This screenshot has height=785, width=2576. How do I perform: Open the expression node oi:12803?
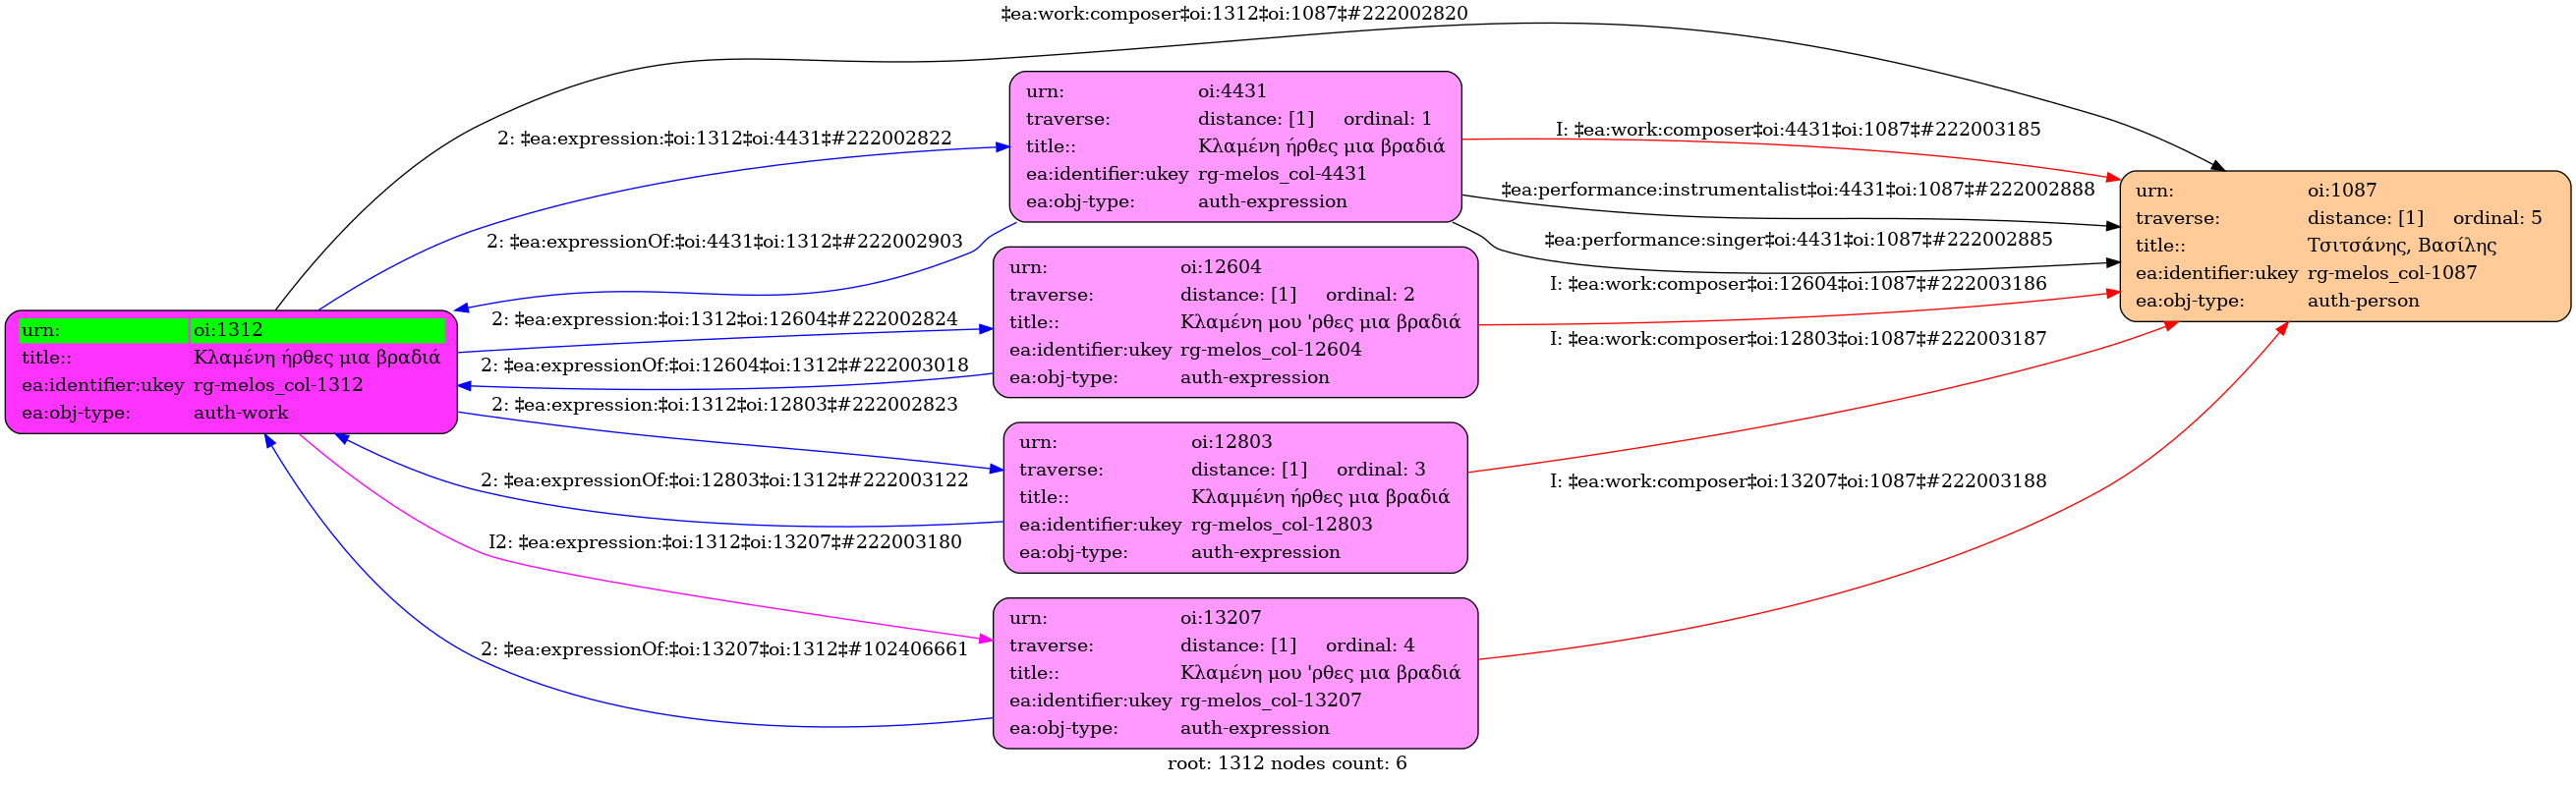click(x=1235, y=497)
